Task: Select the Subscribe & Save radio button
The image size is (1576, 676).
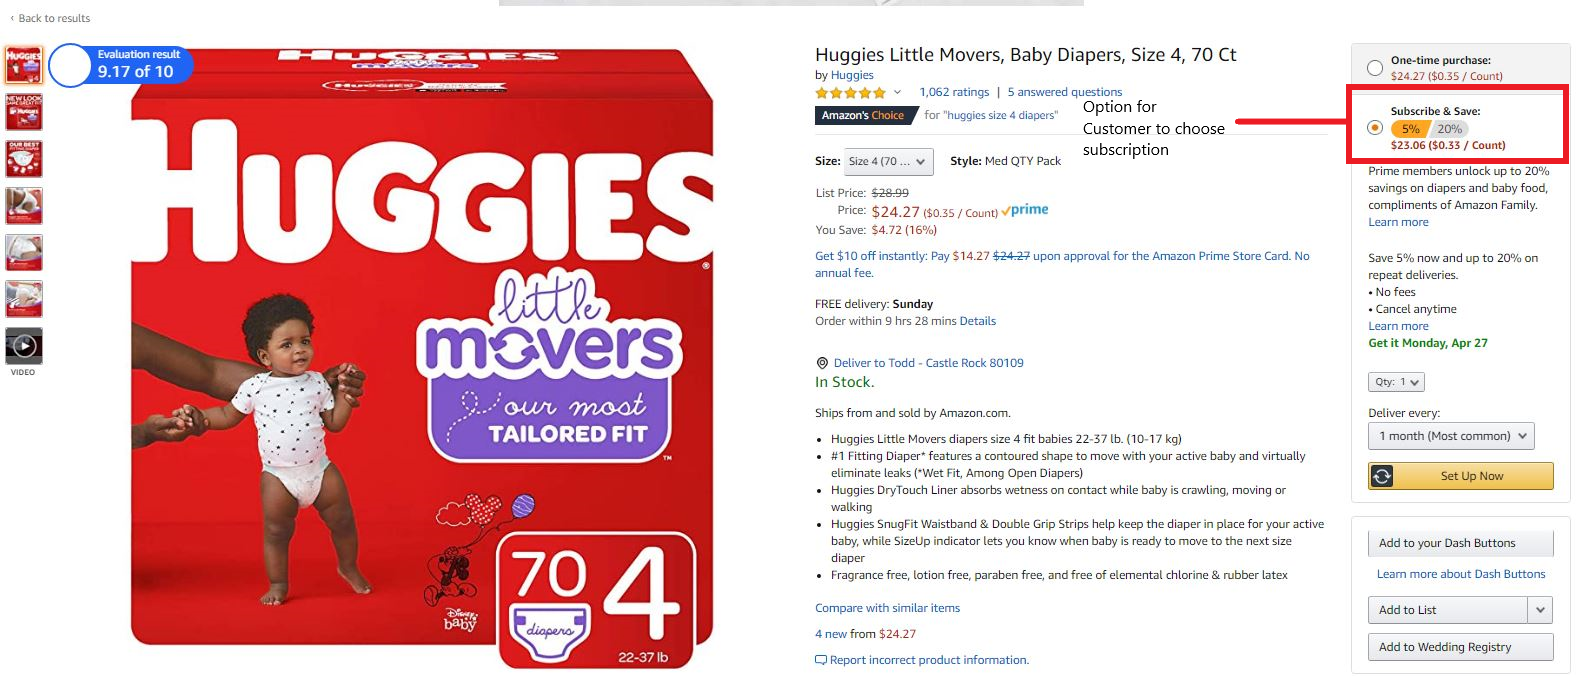Action: coord(1375,127)
